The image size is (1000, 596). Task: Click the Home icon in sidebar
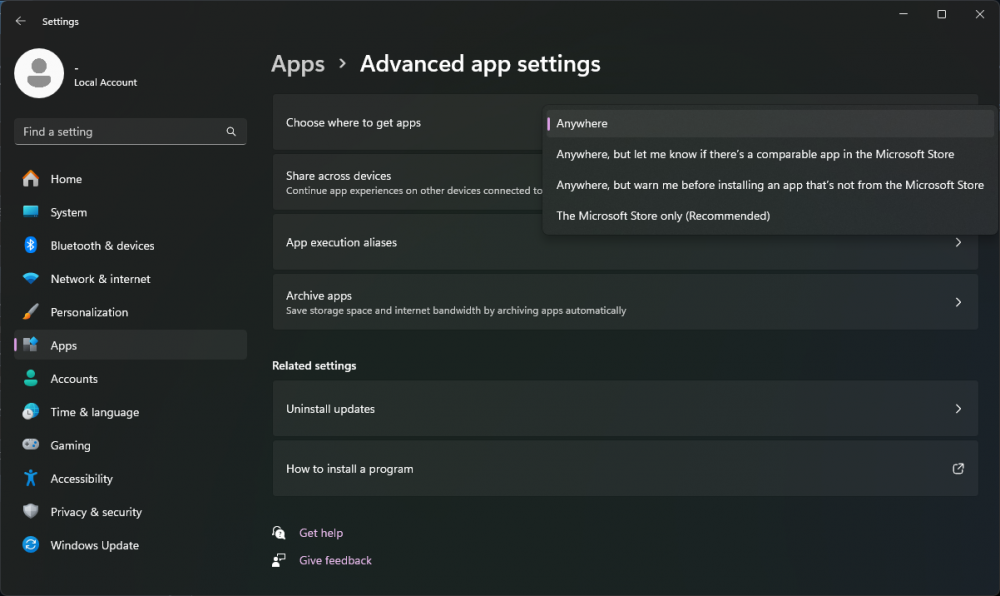pos(31,179)
